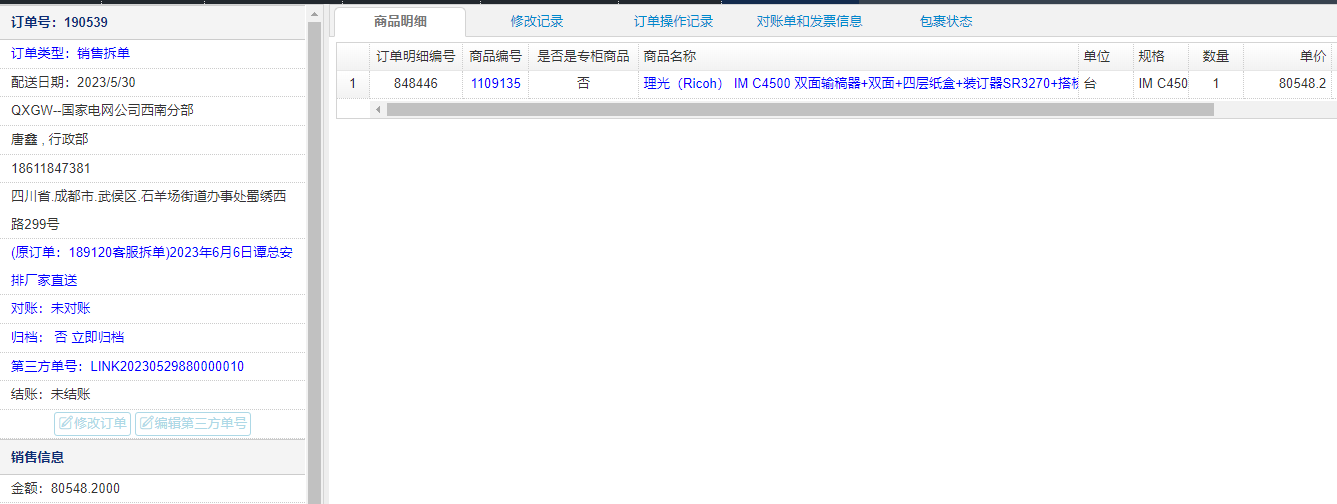Open product number 1109135 link

(x=496, y=84)
